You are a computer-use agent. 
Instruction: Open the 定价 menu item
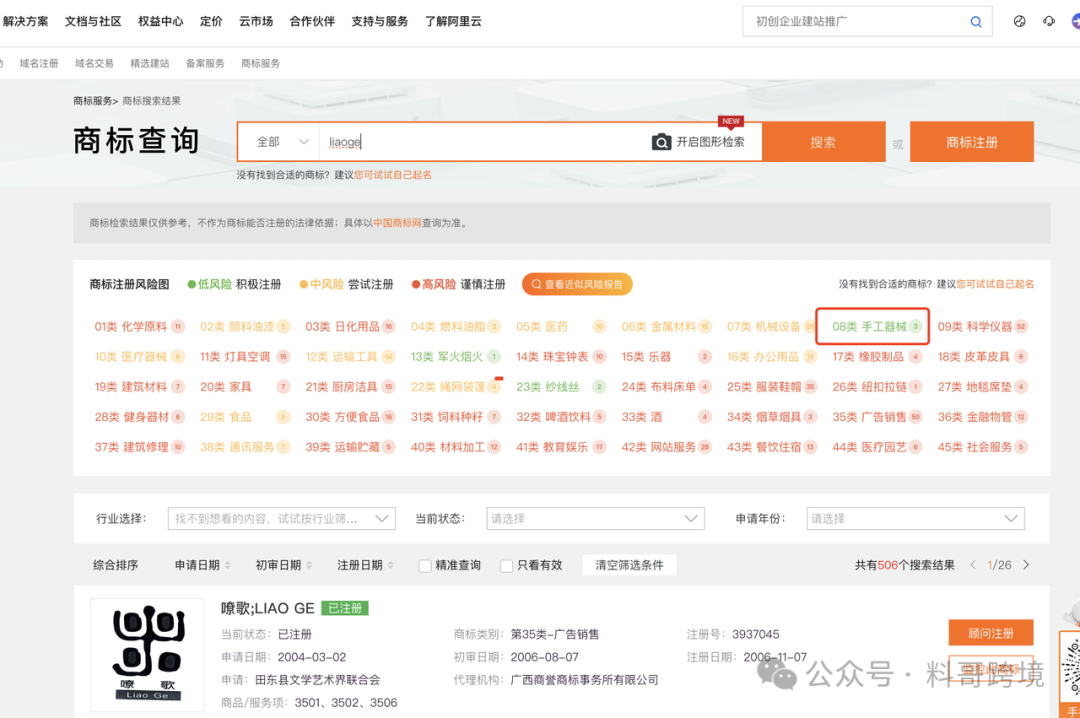pos(211,21)
